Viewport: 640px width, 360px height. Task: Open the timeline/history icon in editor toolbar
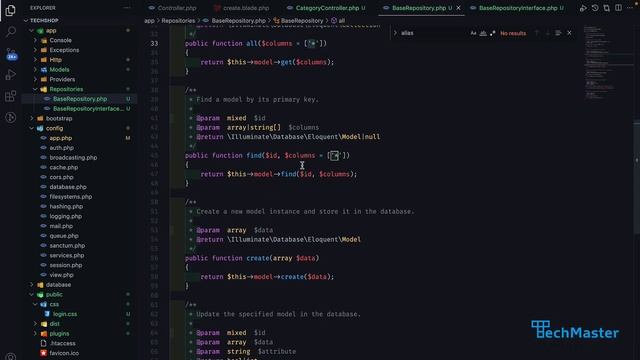pyautogui.click(x=595, y=8)
